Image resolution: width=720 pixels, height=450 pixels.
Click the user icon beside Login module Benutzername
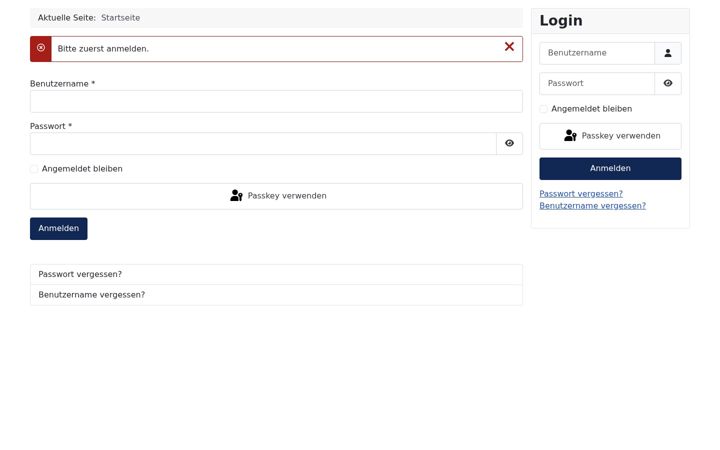pyautogui.click(x=668, y=53)
